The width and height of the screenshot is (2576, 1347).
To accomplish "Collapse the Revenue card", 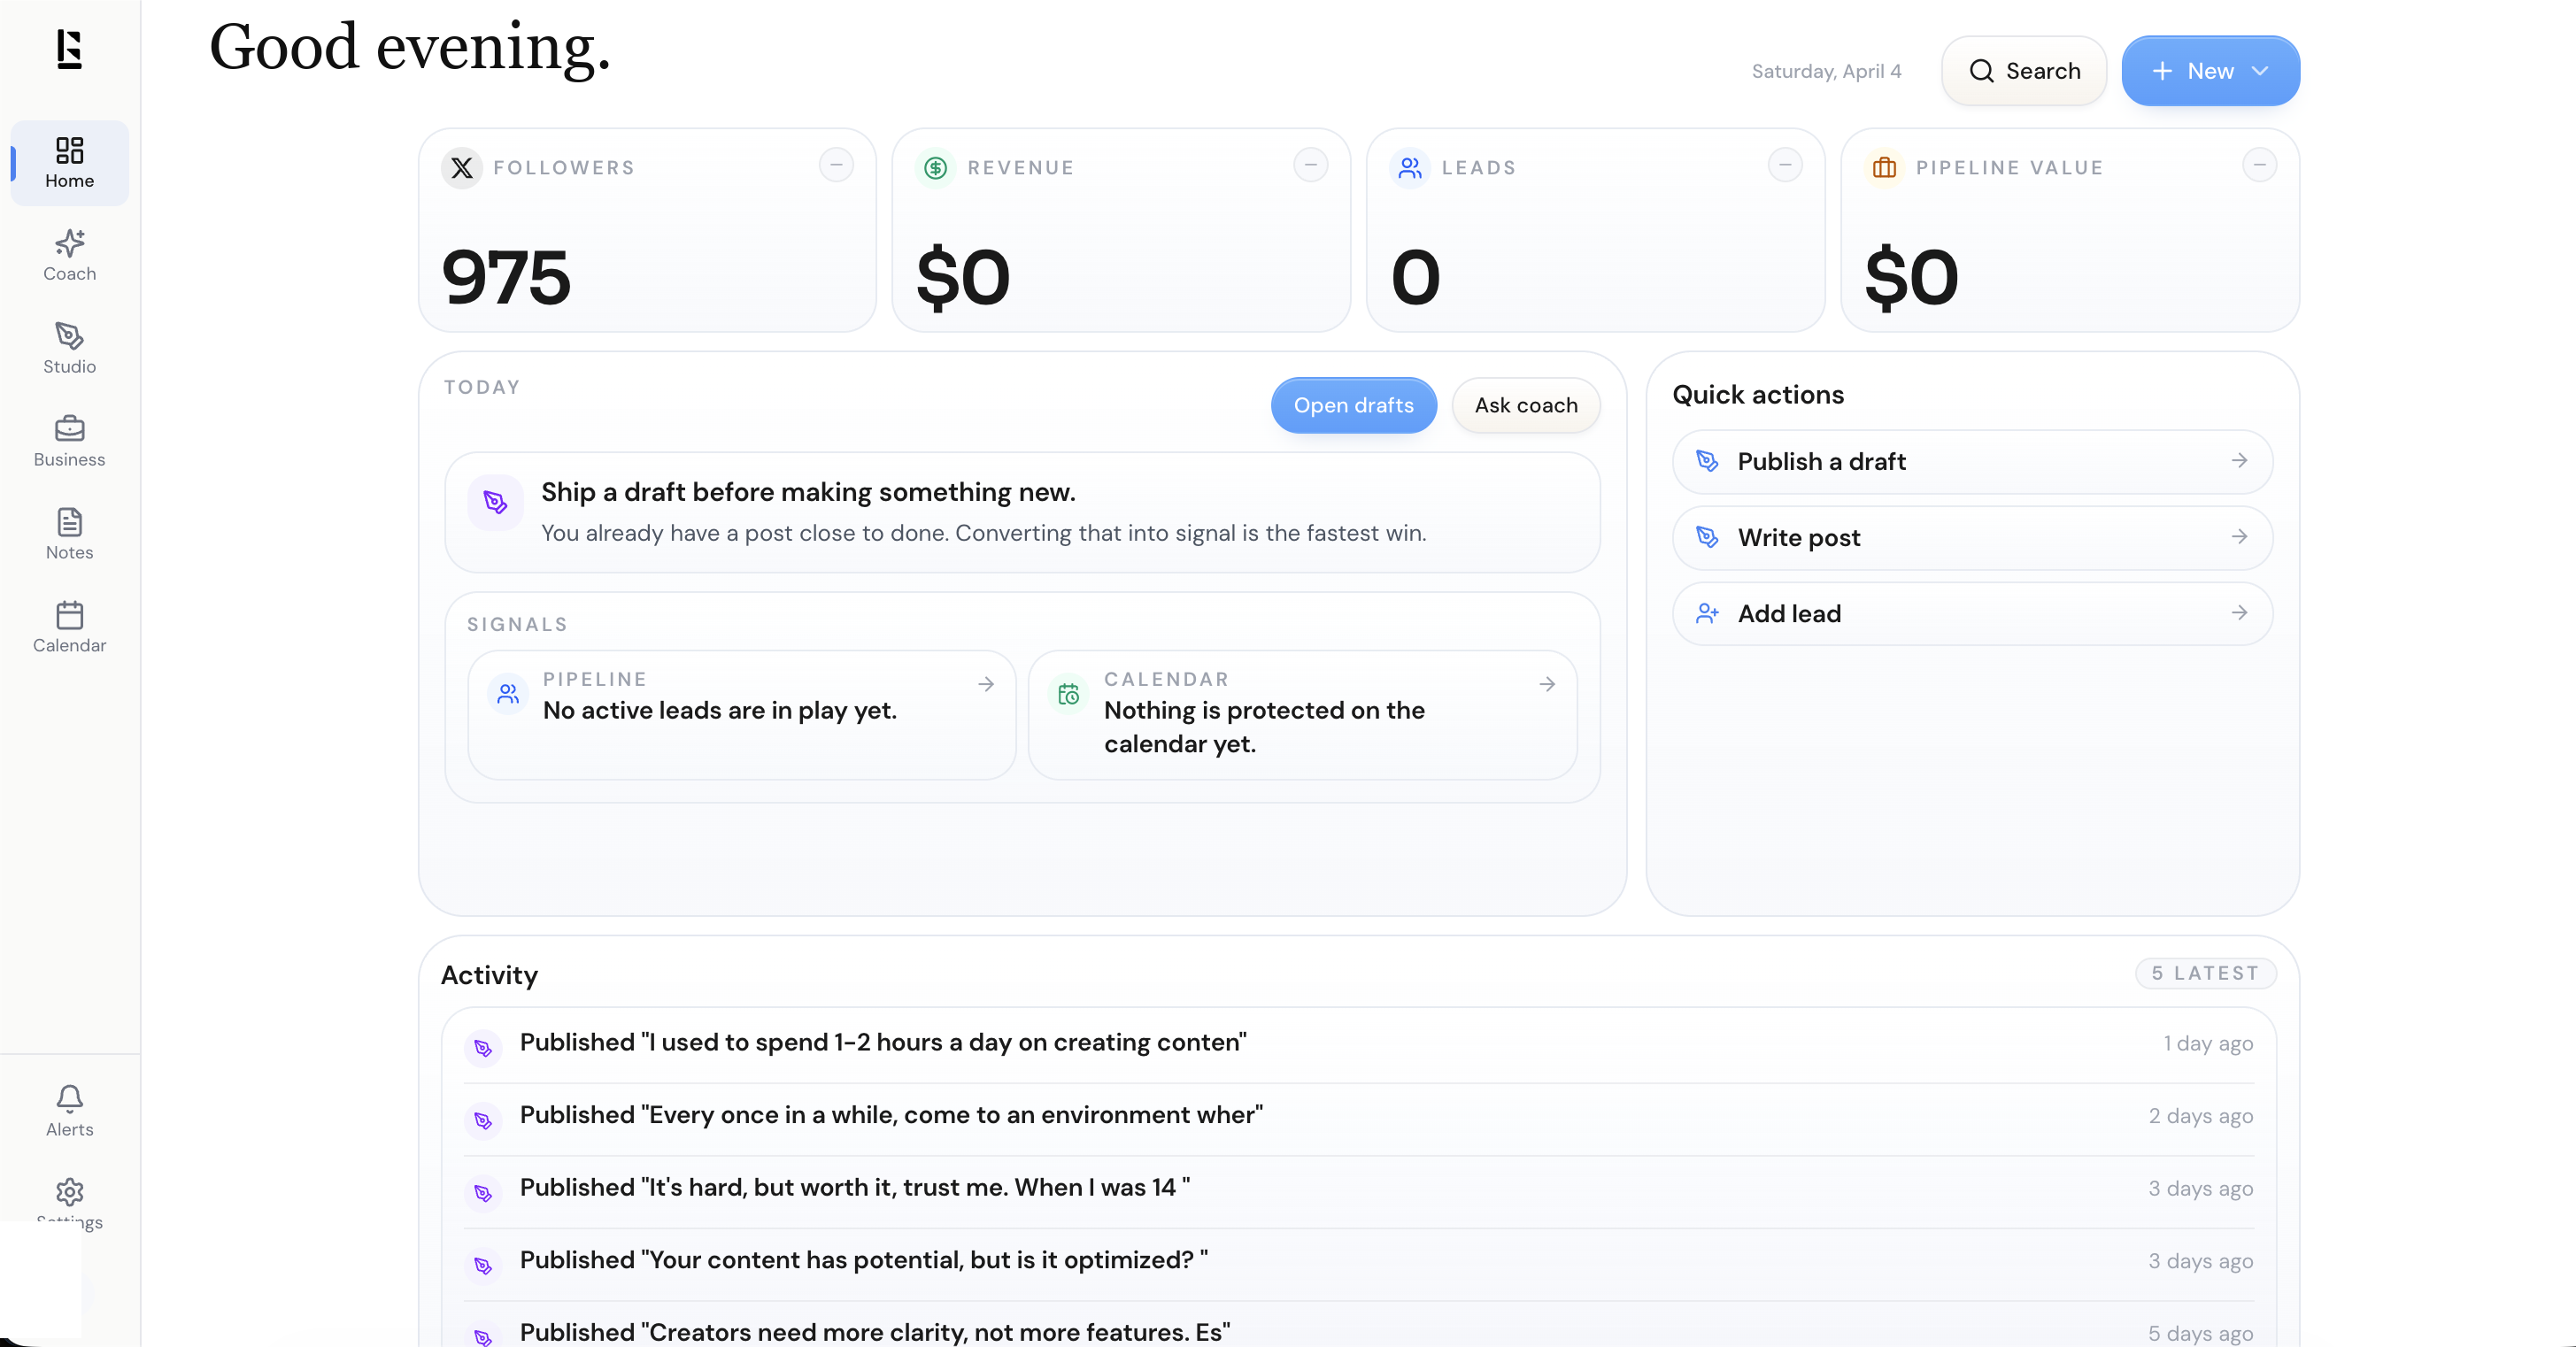I will tap(1310, 165).
